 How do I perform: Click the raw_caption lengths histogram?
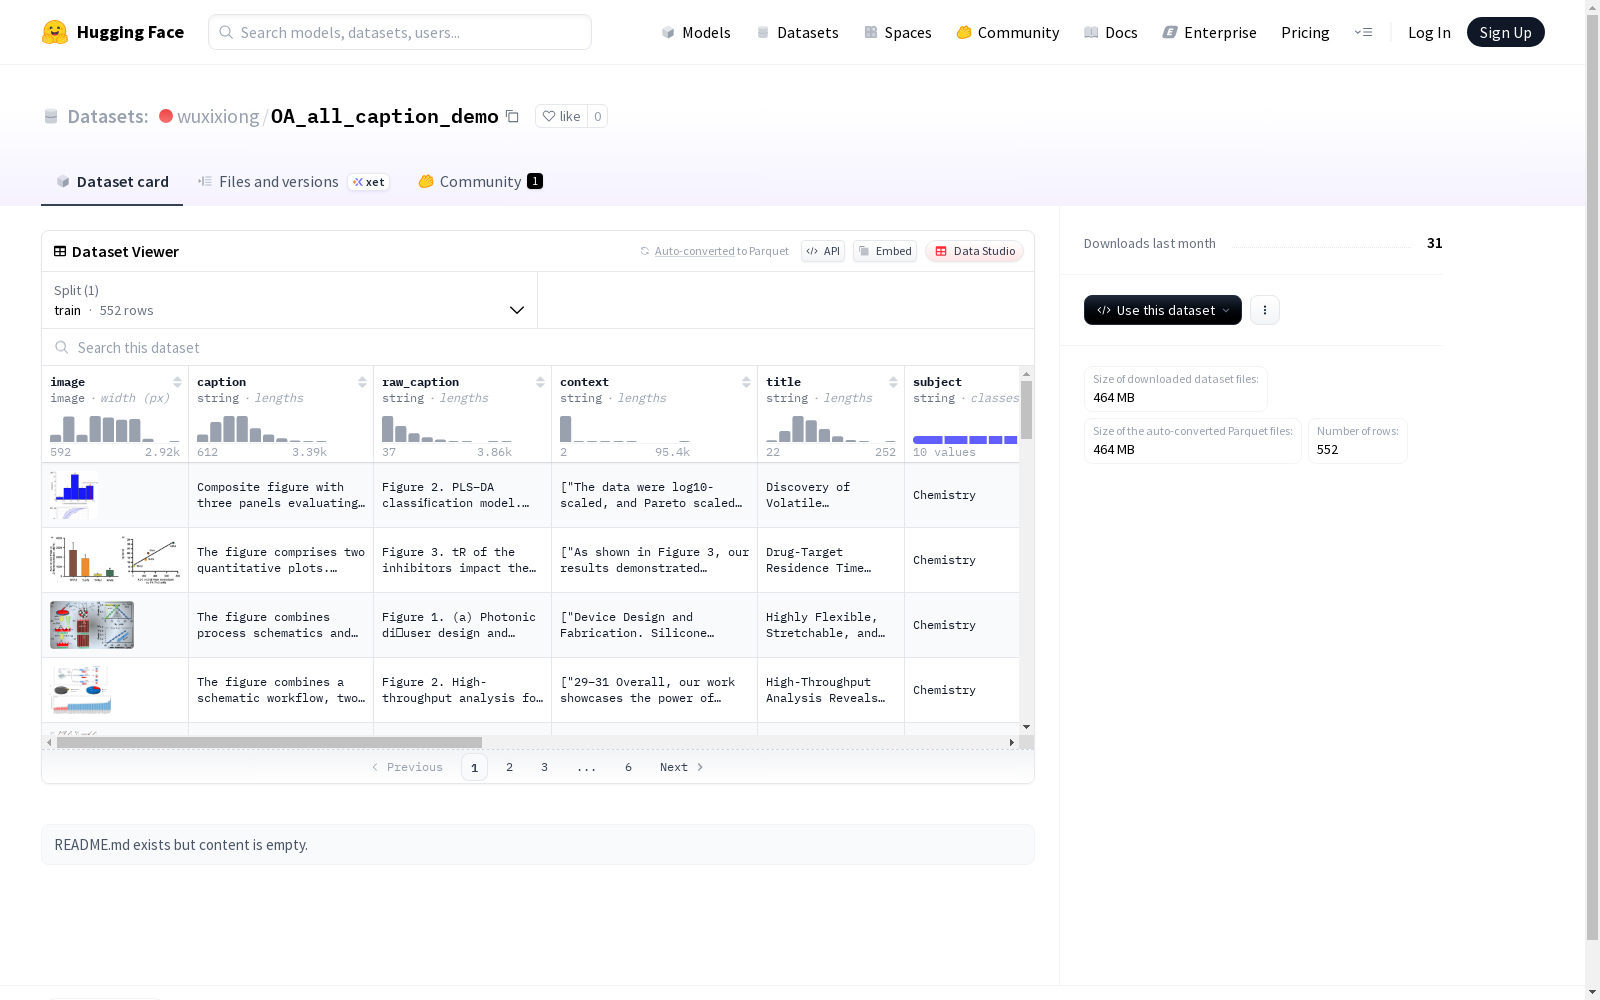[447, 428]
